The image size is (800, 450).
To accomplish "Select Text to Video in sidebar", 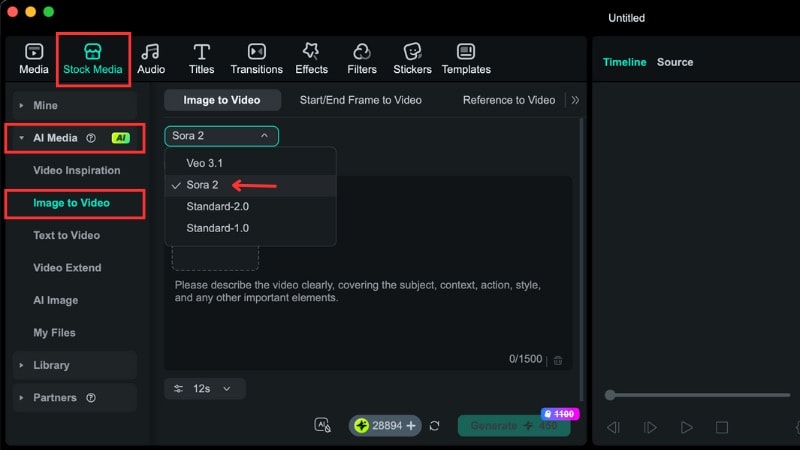I will pyautogui.click(x=67, y=235).
